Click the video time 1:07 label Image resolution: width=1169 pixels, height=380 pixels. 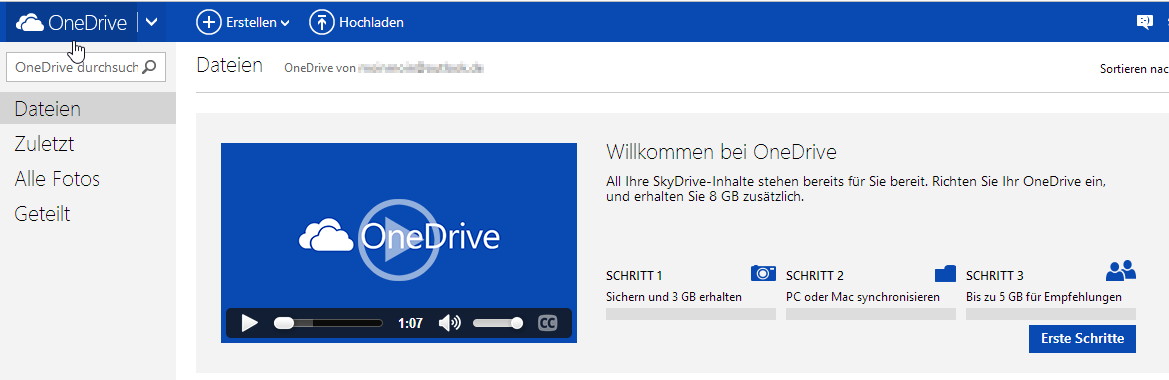pos(410,323)
